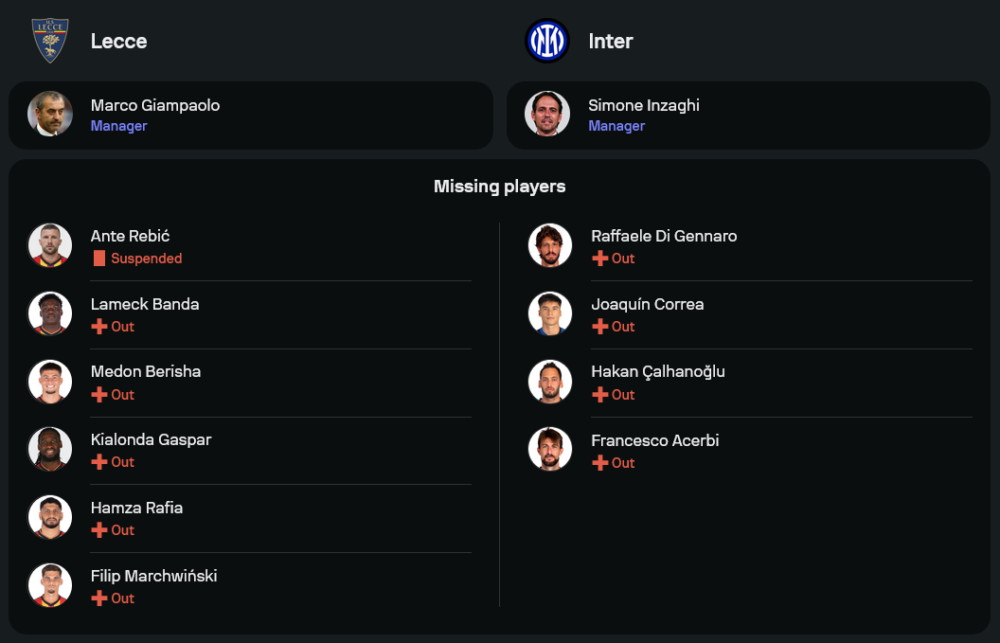Click the Missing players section heading

pos(500,186)
